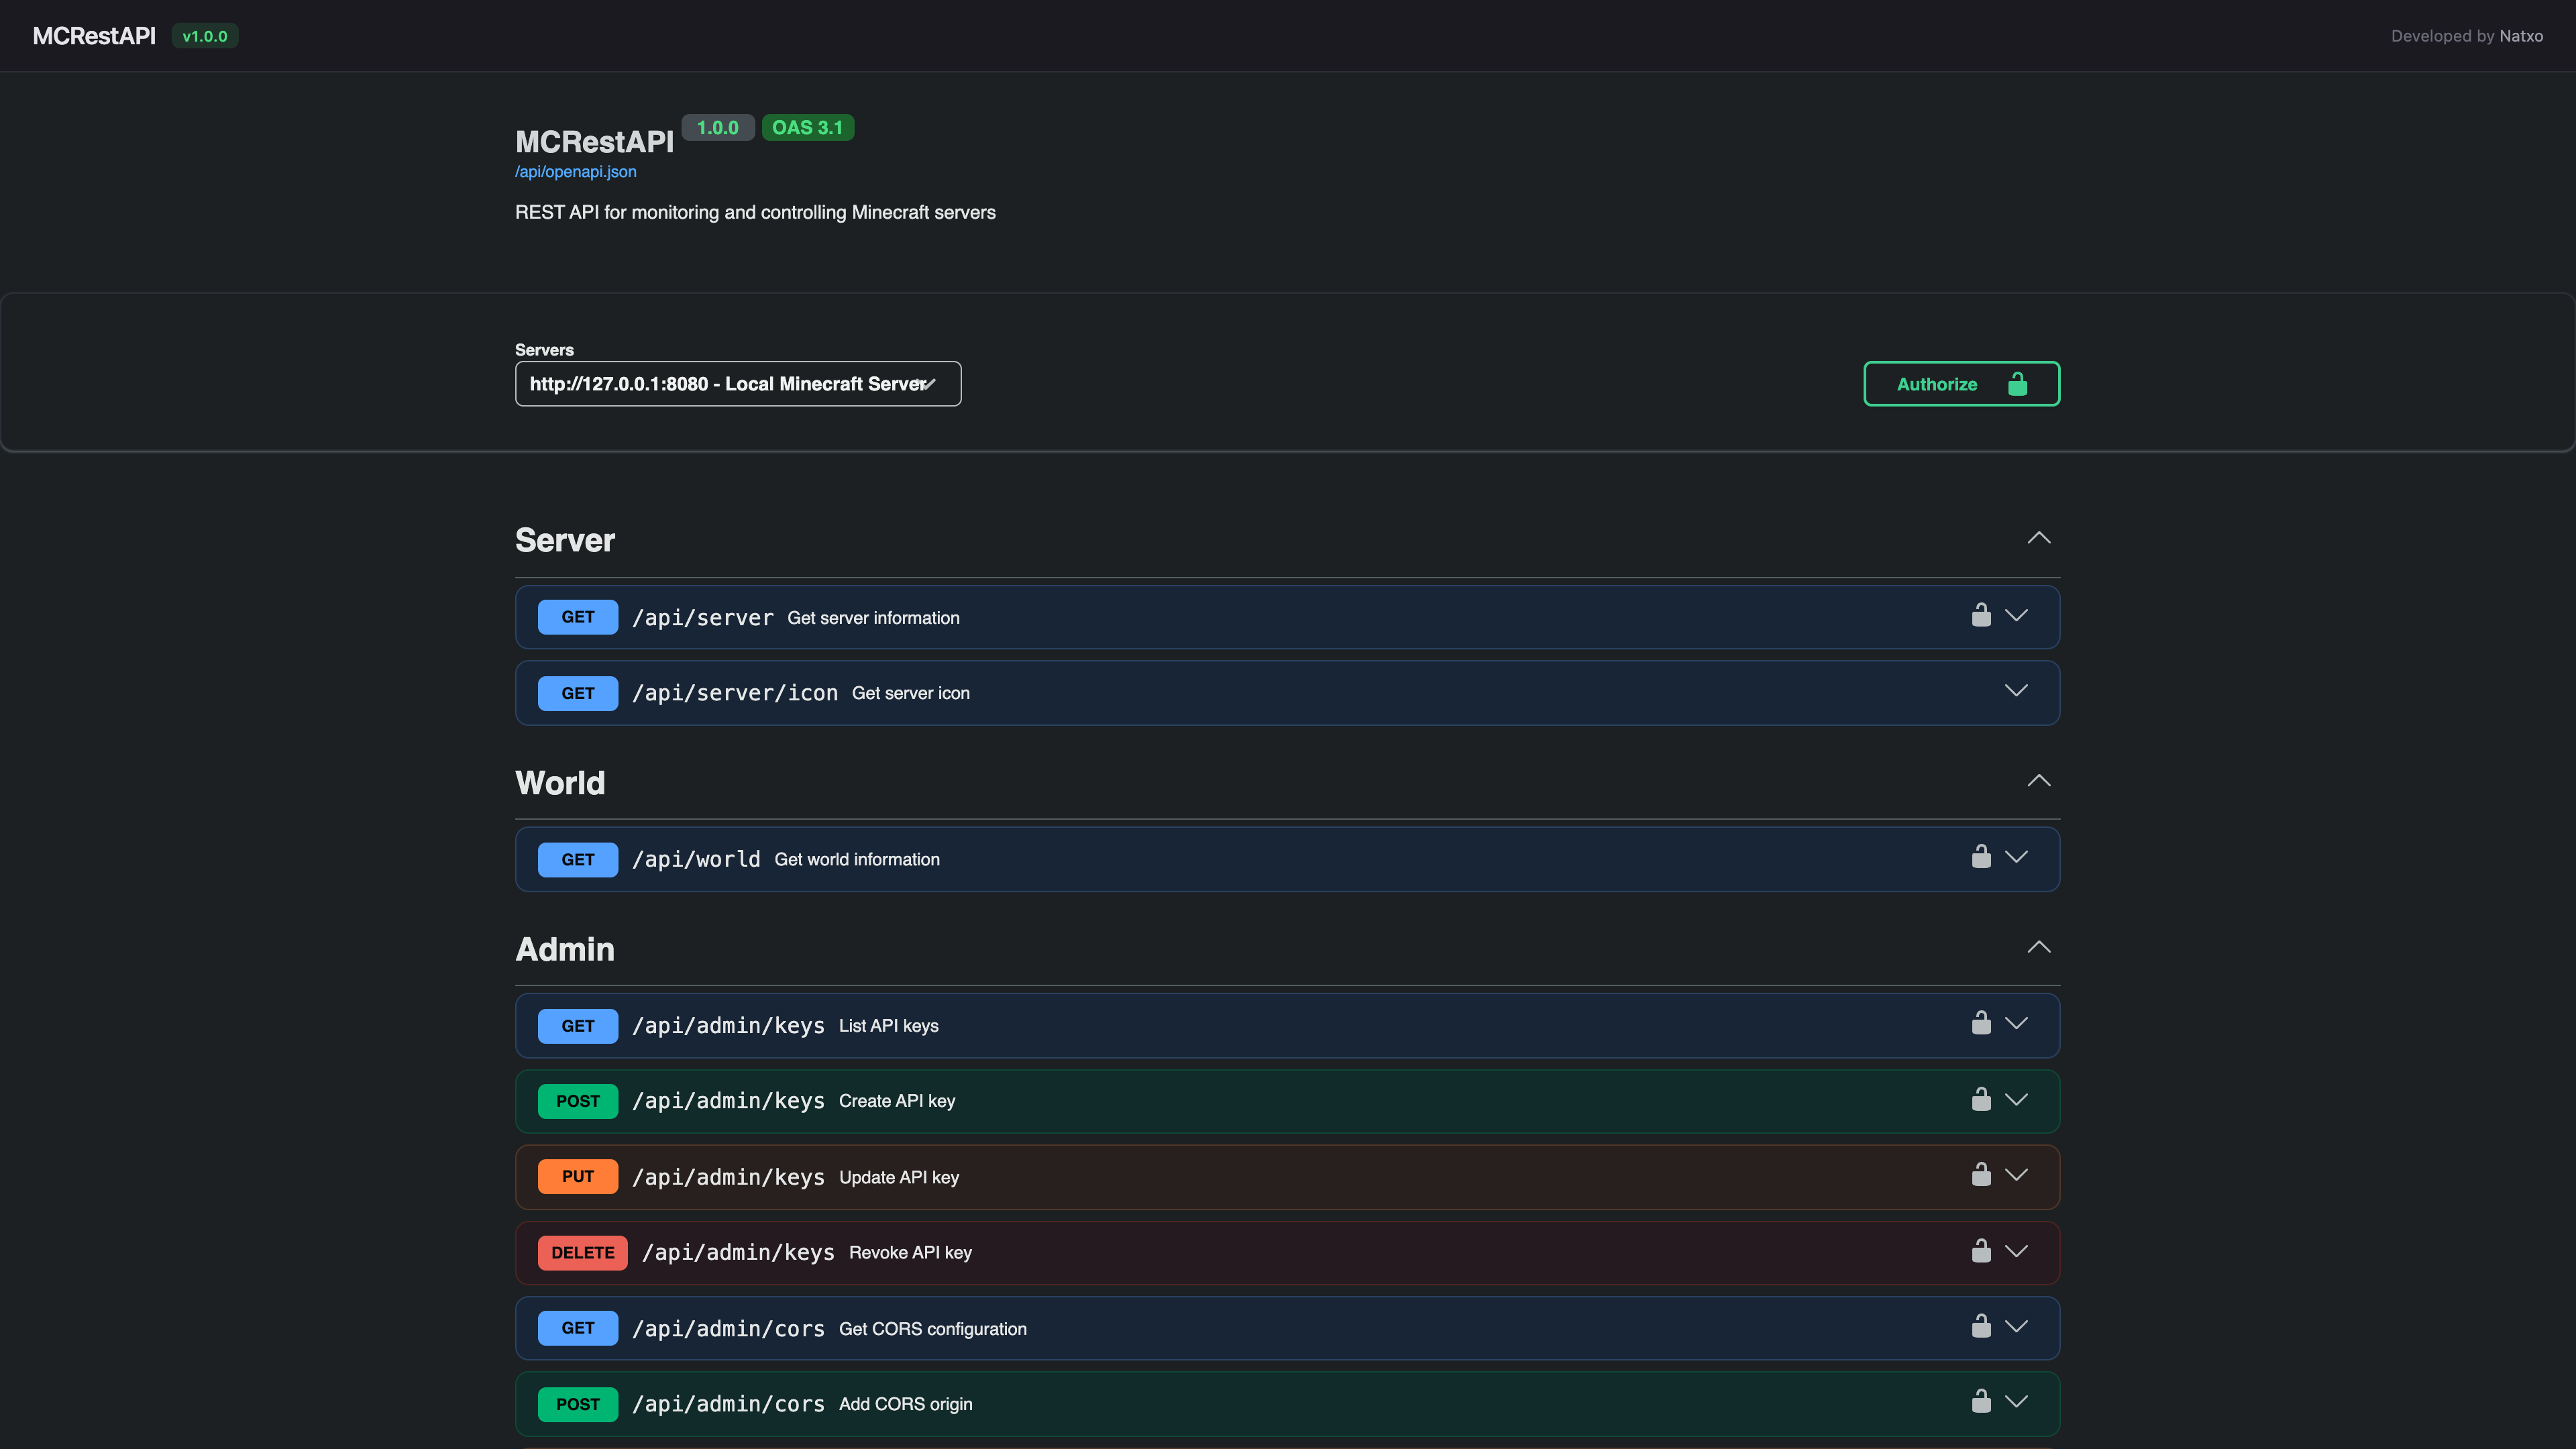This screenshot has height=1449, width=2576.
Task: Click the GET badge for /api/world
Action: pos(578,860)
